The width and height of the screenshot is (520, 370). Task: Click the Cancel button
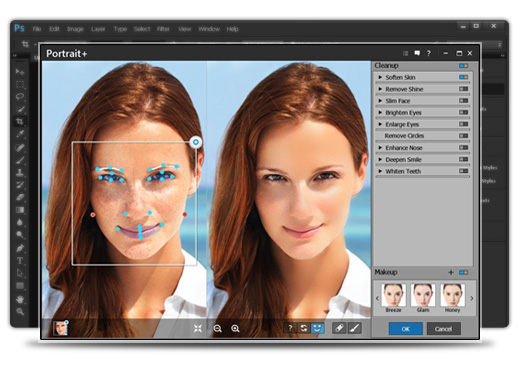coord(444,329)
